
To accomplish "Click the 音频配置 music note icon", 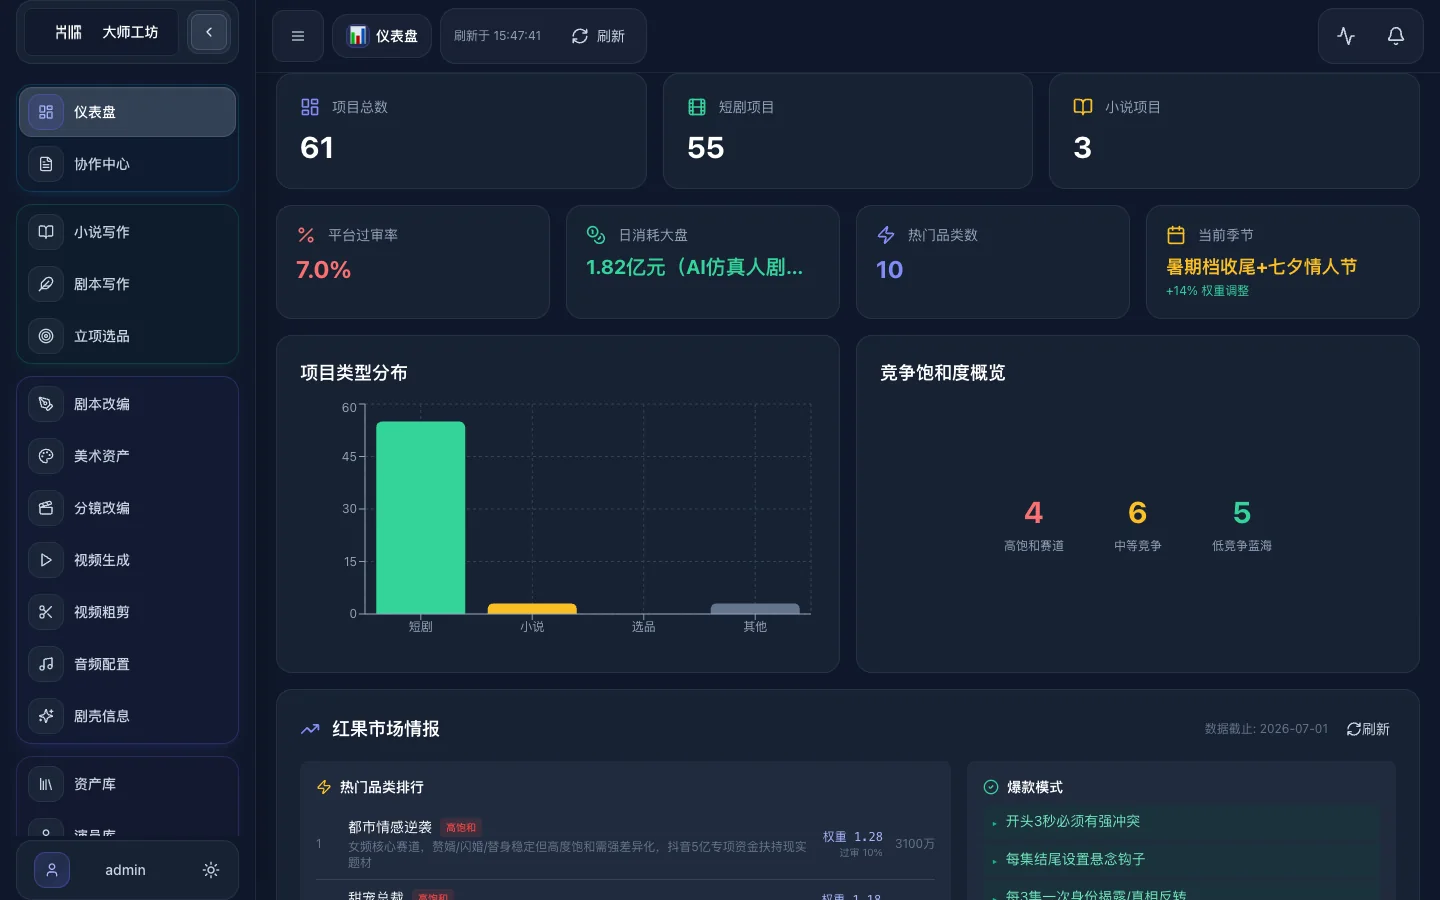I will click(x=46, y=664).
